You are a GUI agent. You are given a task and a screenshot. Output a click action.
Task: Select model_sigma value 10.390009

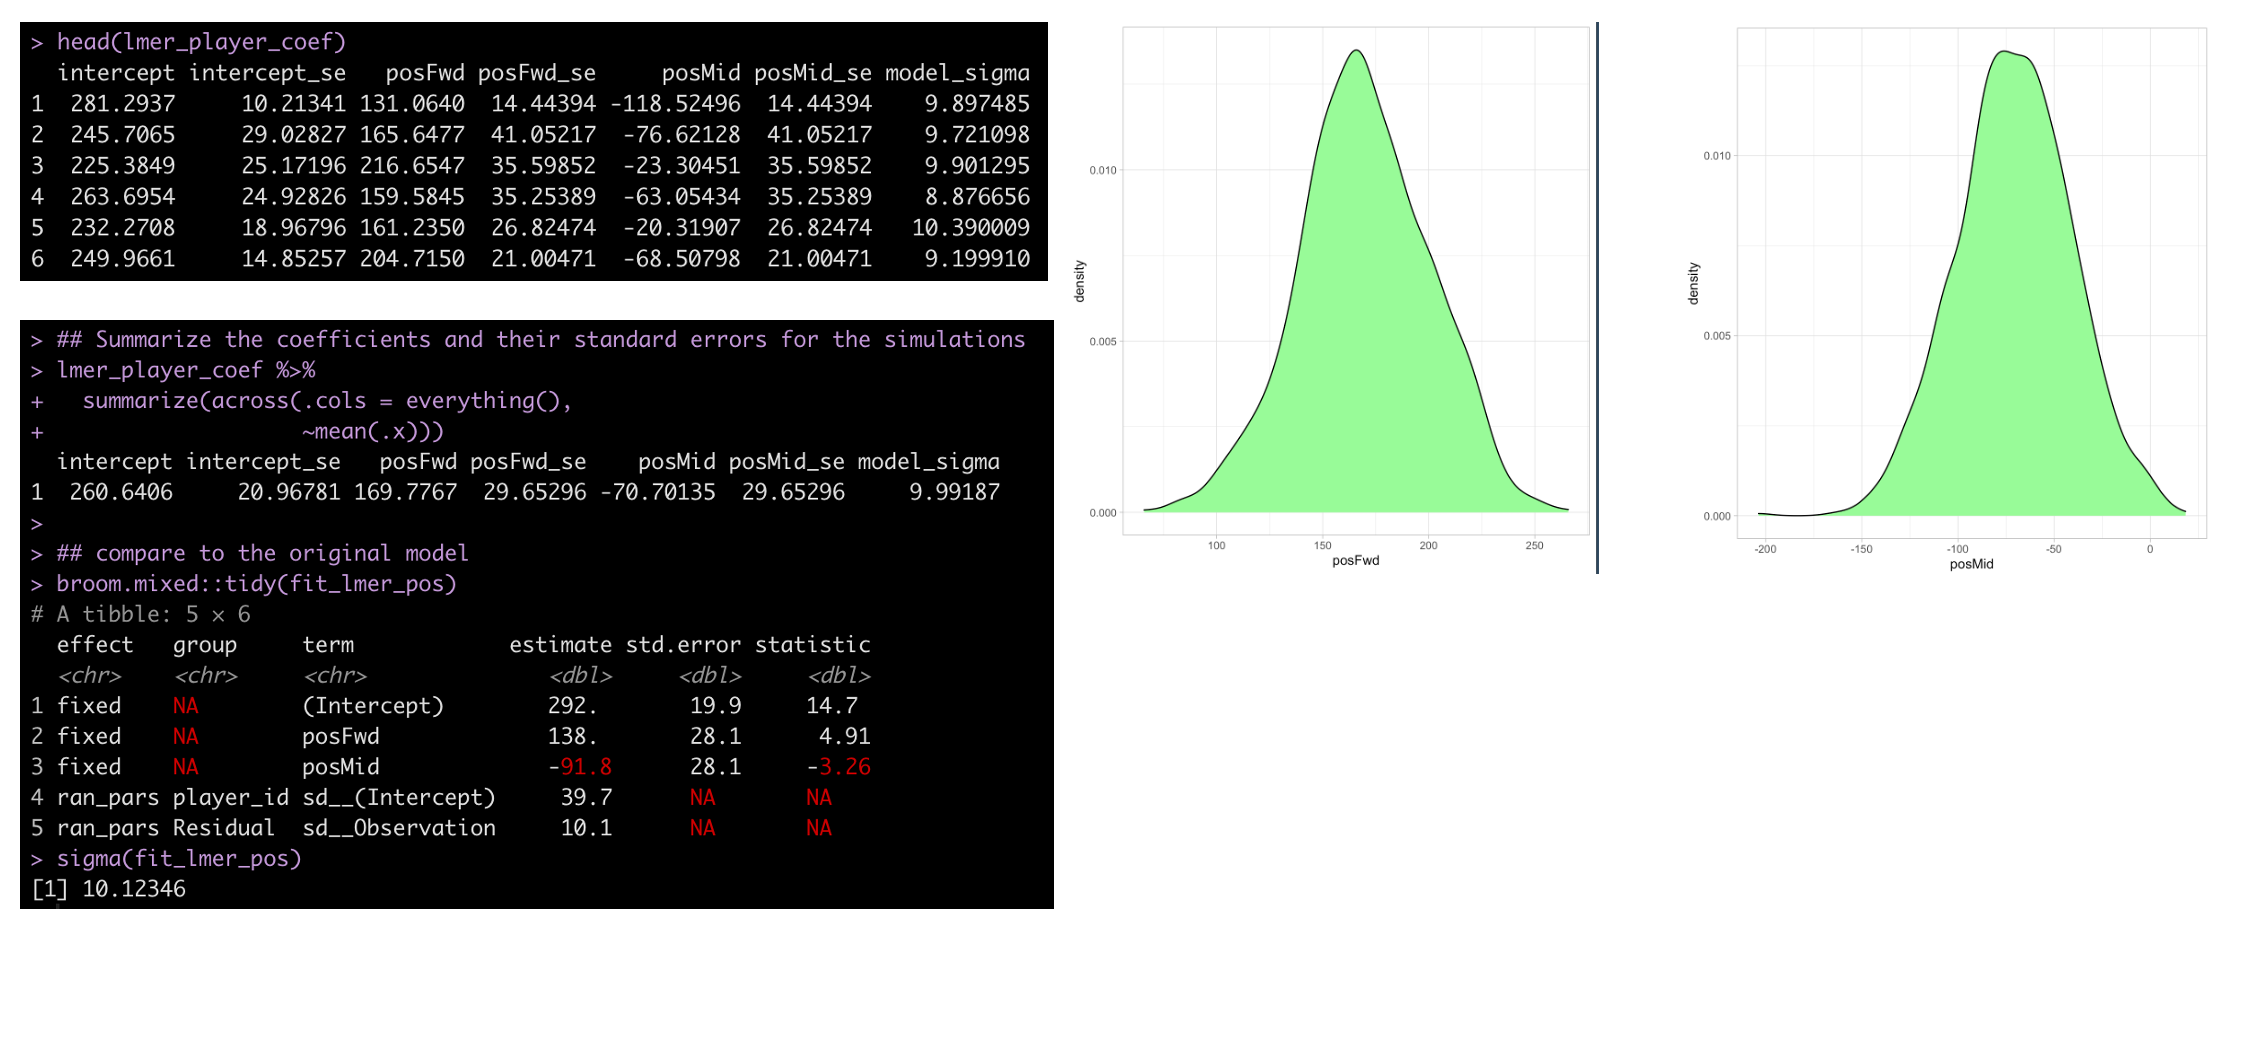tap(970, 228)
